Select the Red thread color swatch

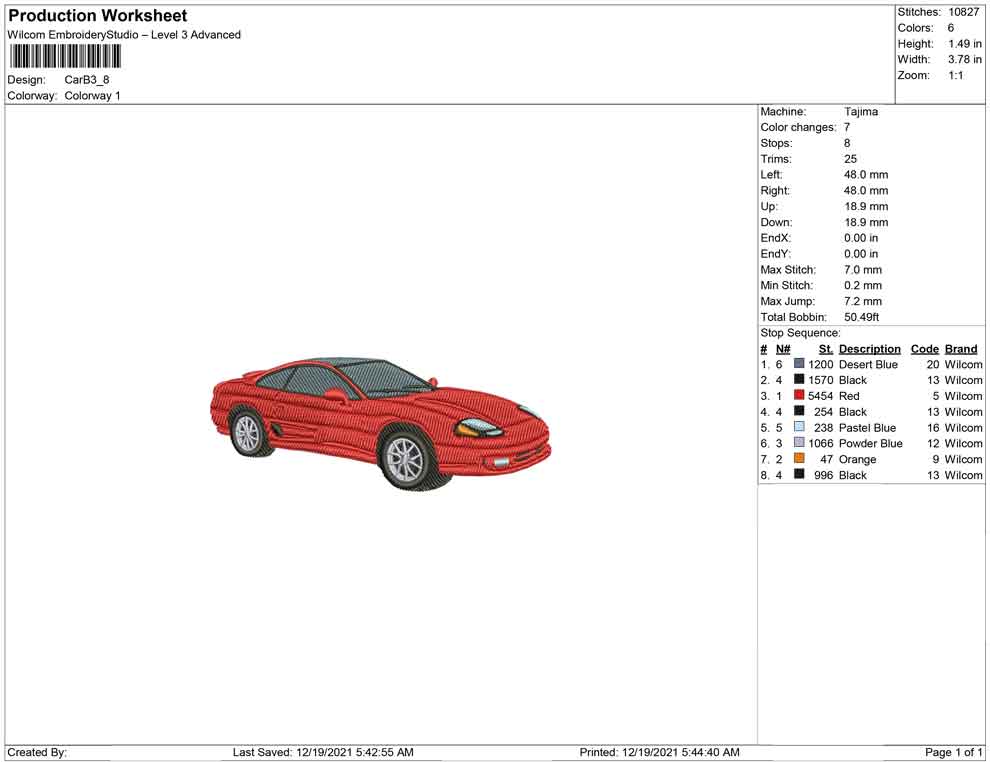coord(799,396)
